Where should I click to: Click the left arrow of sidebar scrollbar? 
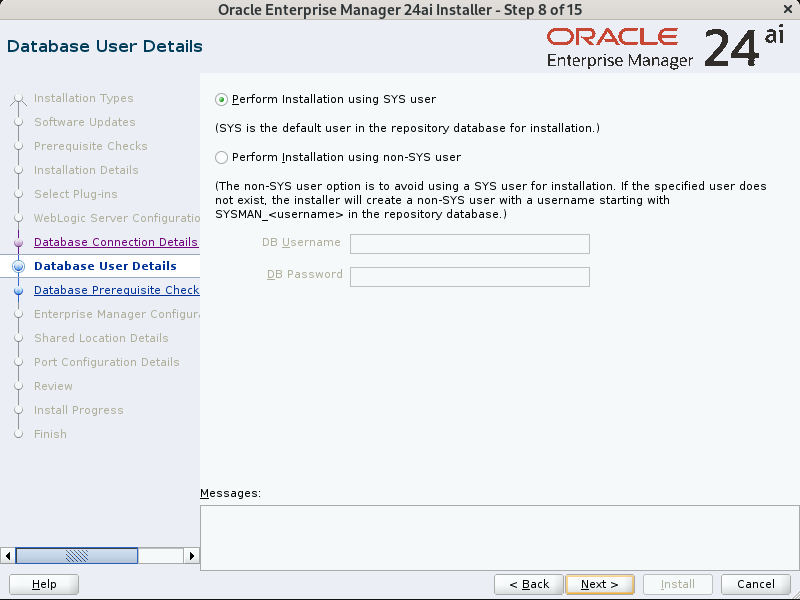8,556
